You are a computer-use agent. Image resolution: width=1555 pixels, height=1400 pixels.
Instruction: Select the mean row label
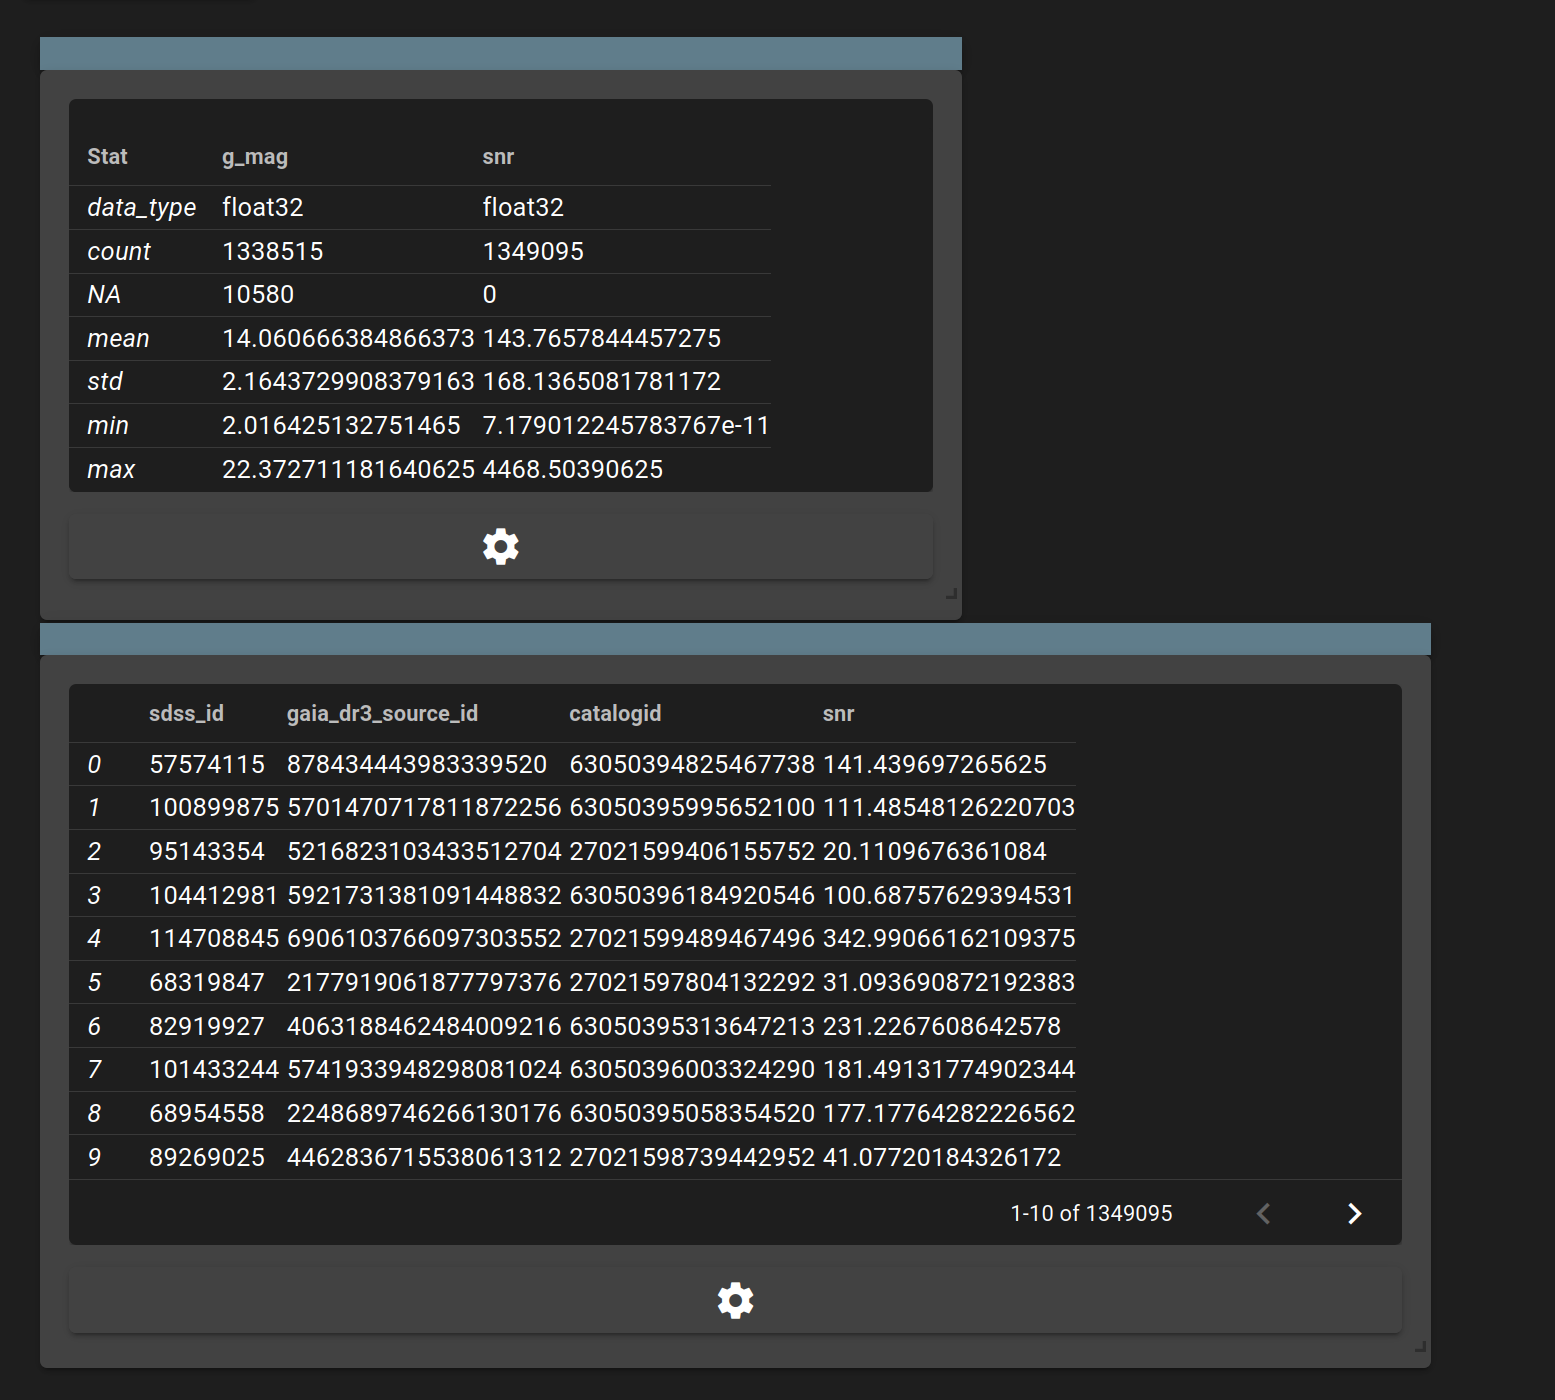[x=118, y=338]
